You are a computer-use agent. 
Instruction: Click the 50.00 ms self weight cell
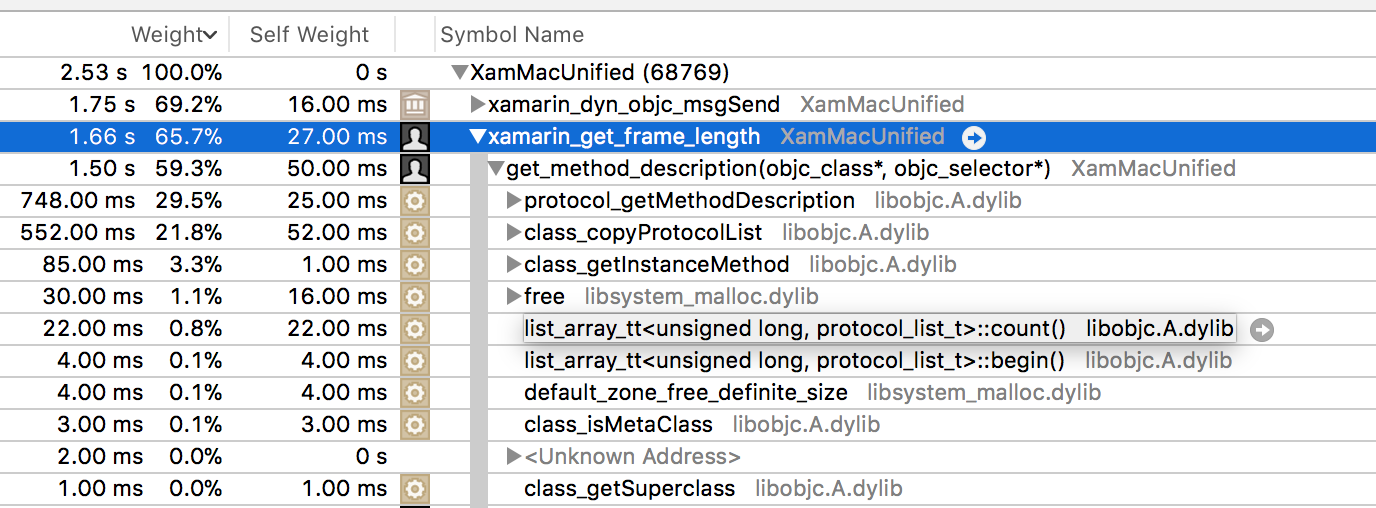point(336,169)
